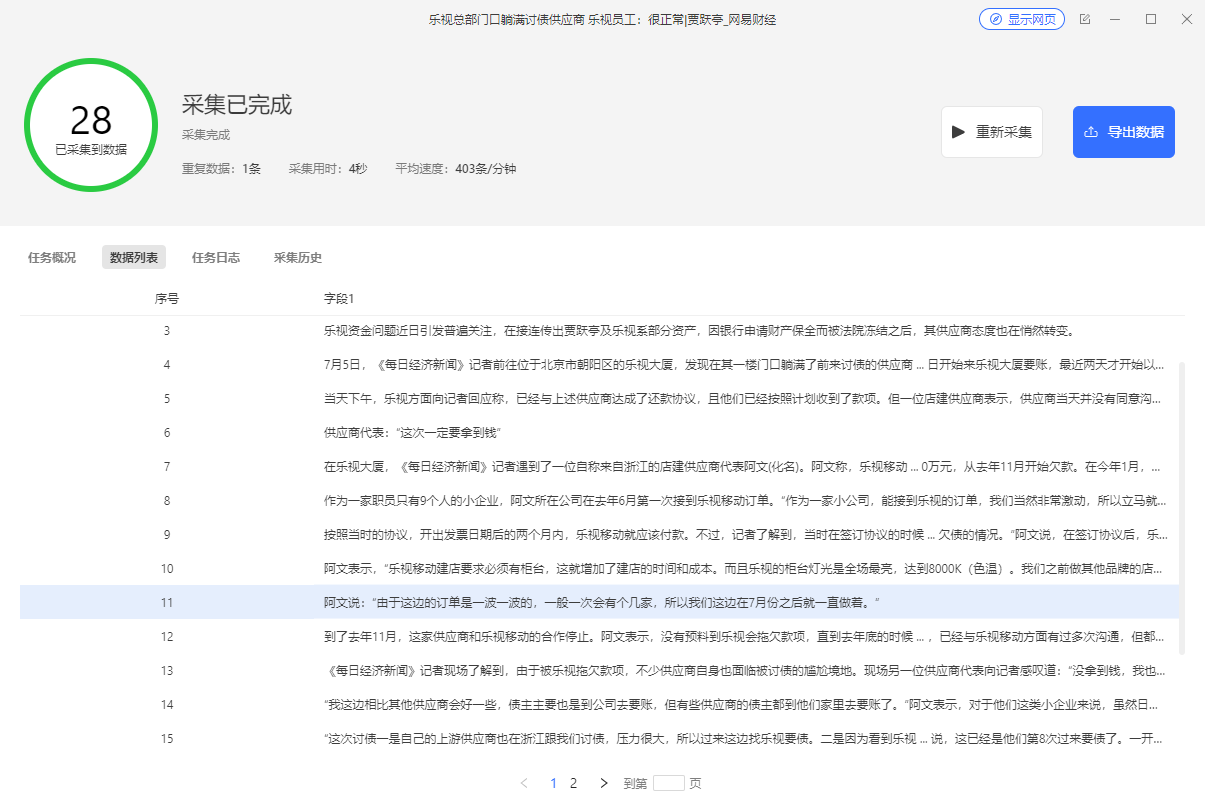The image size is (1205, 803).
Task: Select row 5 starting with 当天下午
Action: 598,398
